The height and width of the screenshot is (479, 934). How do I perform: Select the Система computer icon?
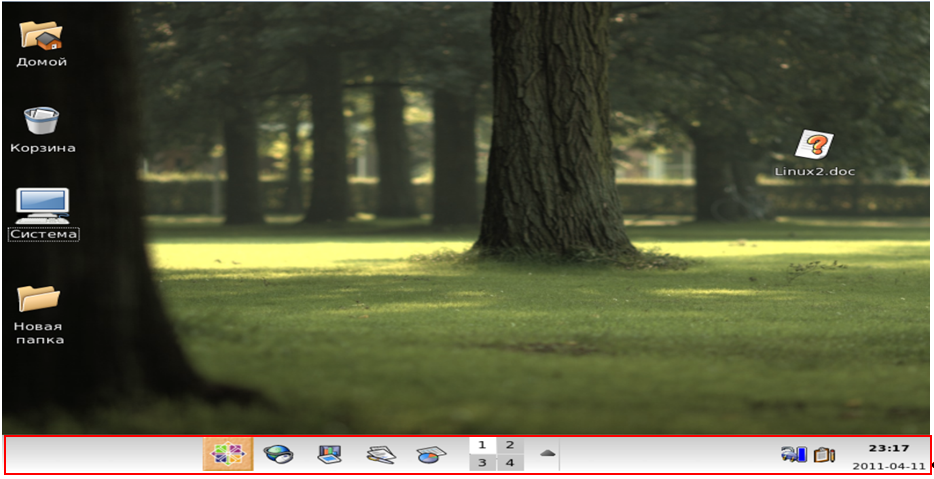(x=42, y=206)
